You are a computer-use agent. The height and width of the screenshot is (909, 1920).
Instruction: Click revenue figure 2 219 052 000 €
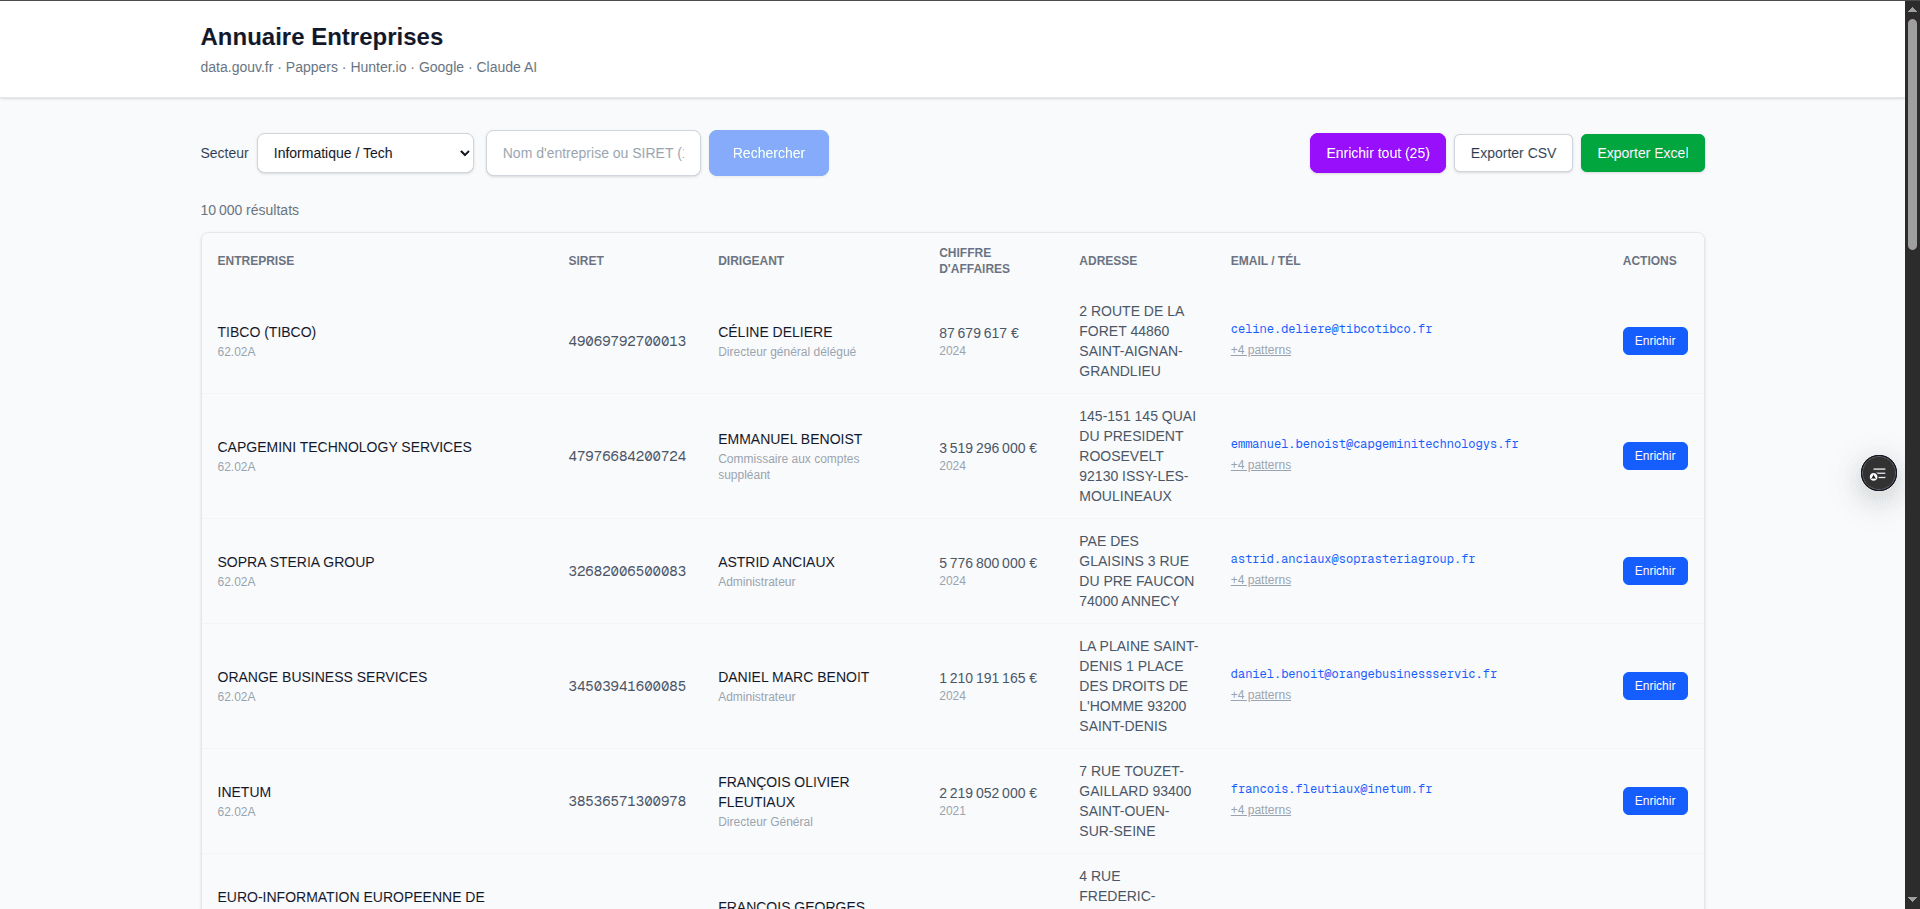(988, 793)
